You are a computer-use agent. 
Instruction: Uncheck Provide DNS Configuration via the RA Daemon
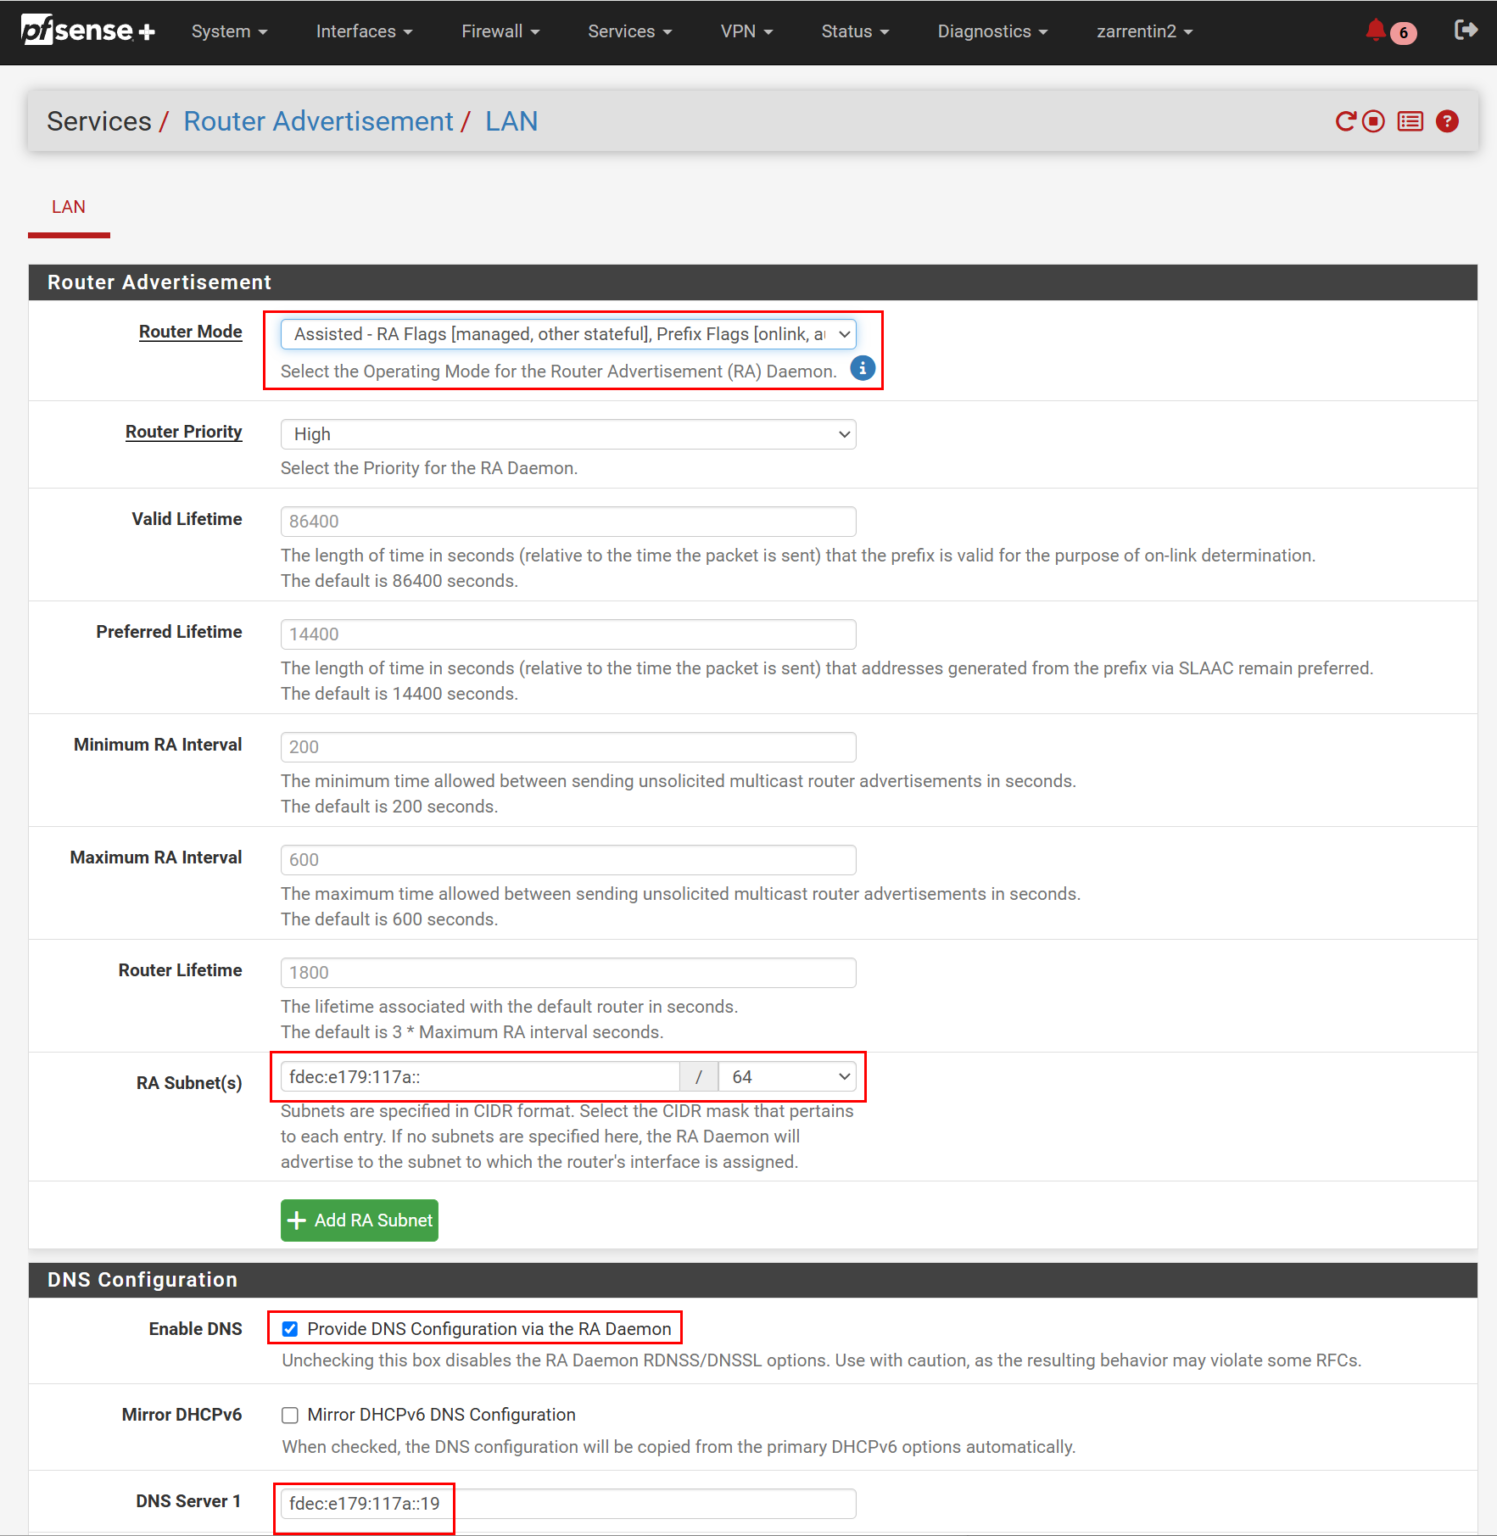[x=289, y=1328]
